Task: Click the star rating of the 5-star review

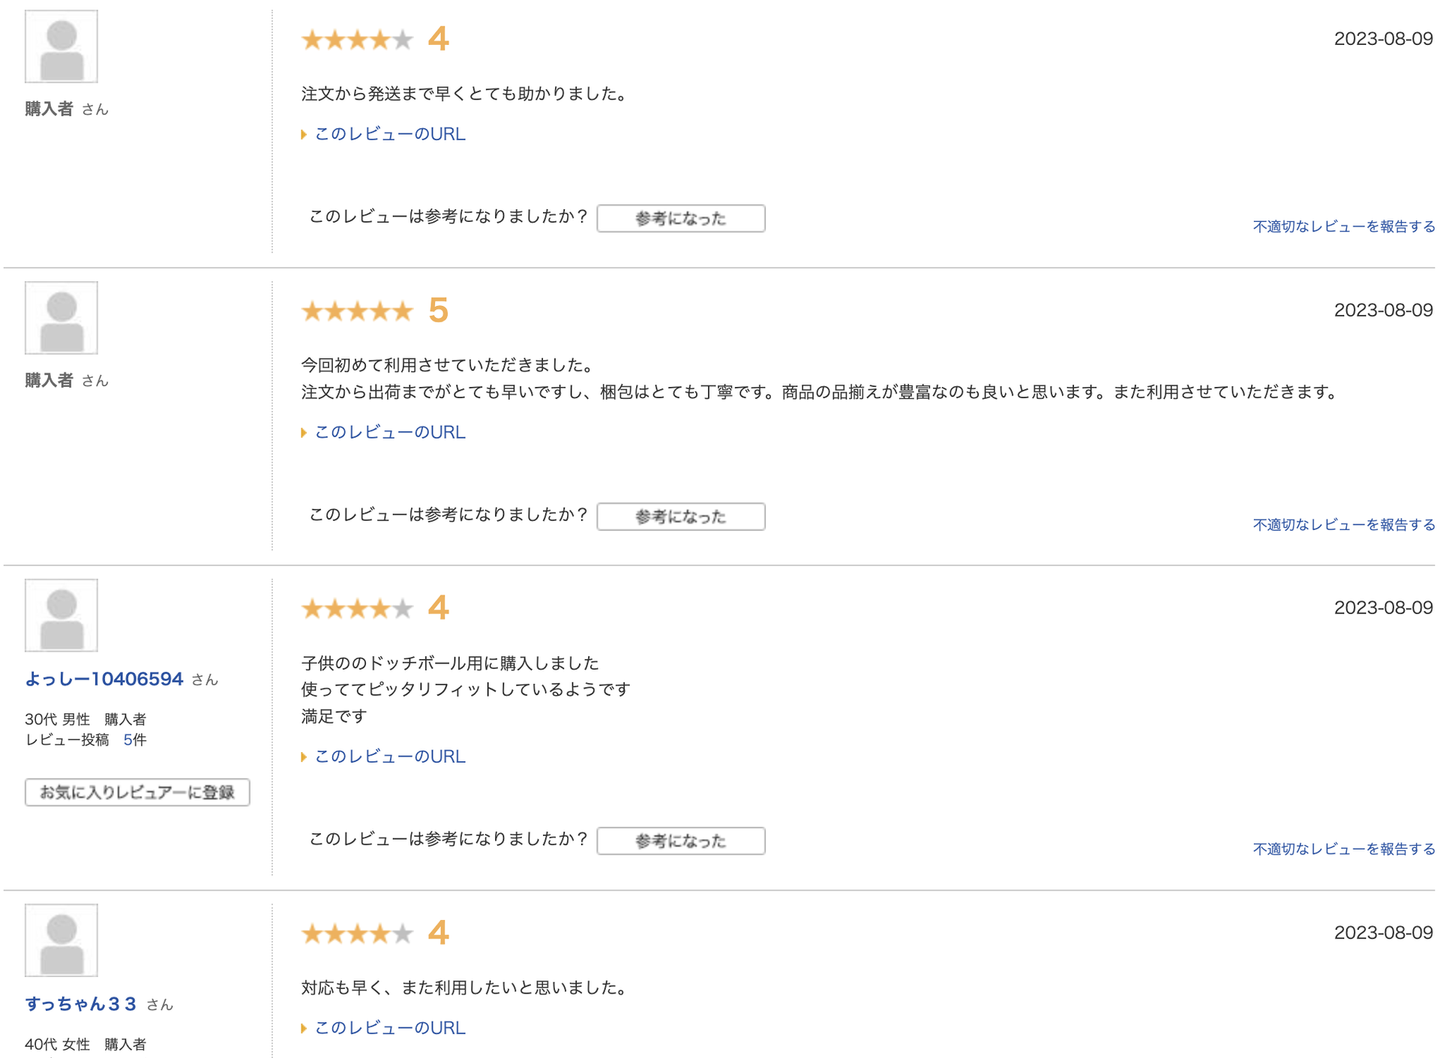Action: coord(357,311)
